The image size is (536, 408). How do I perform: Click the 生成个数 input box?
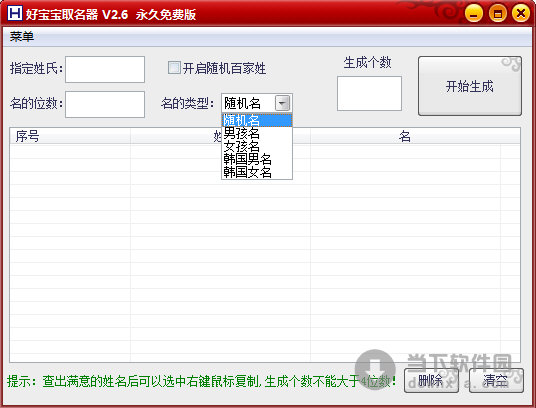(x=369, y=93)
